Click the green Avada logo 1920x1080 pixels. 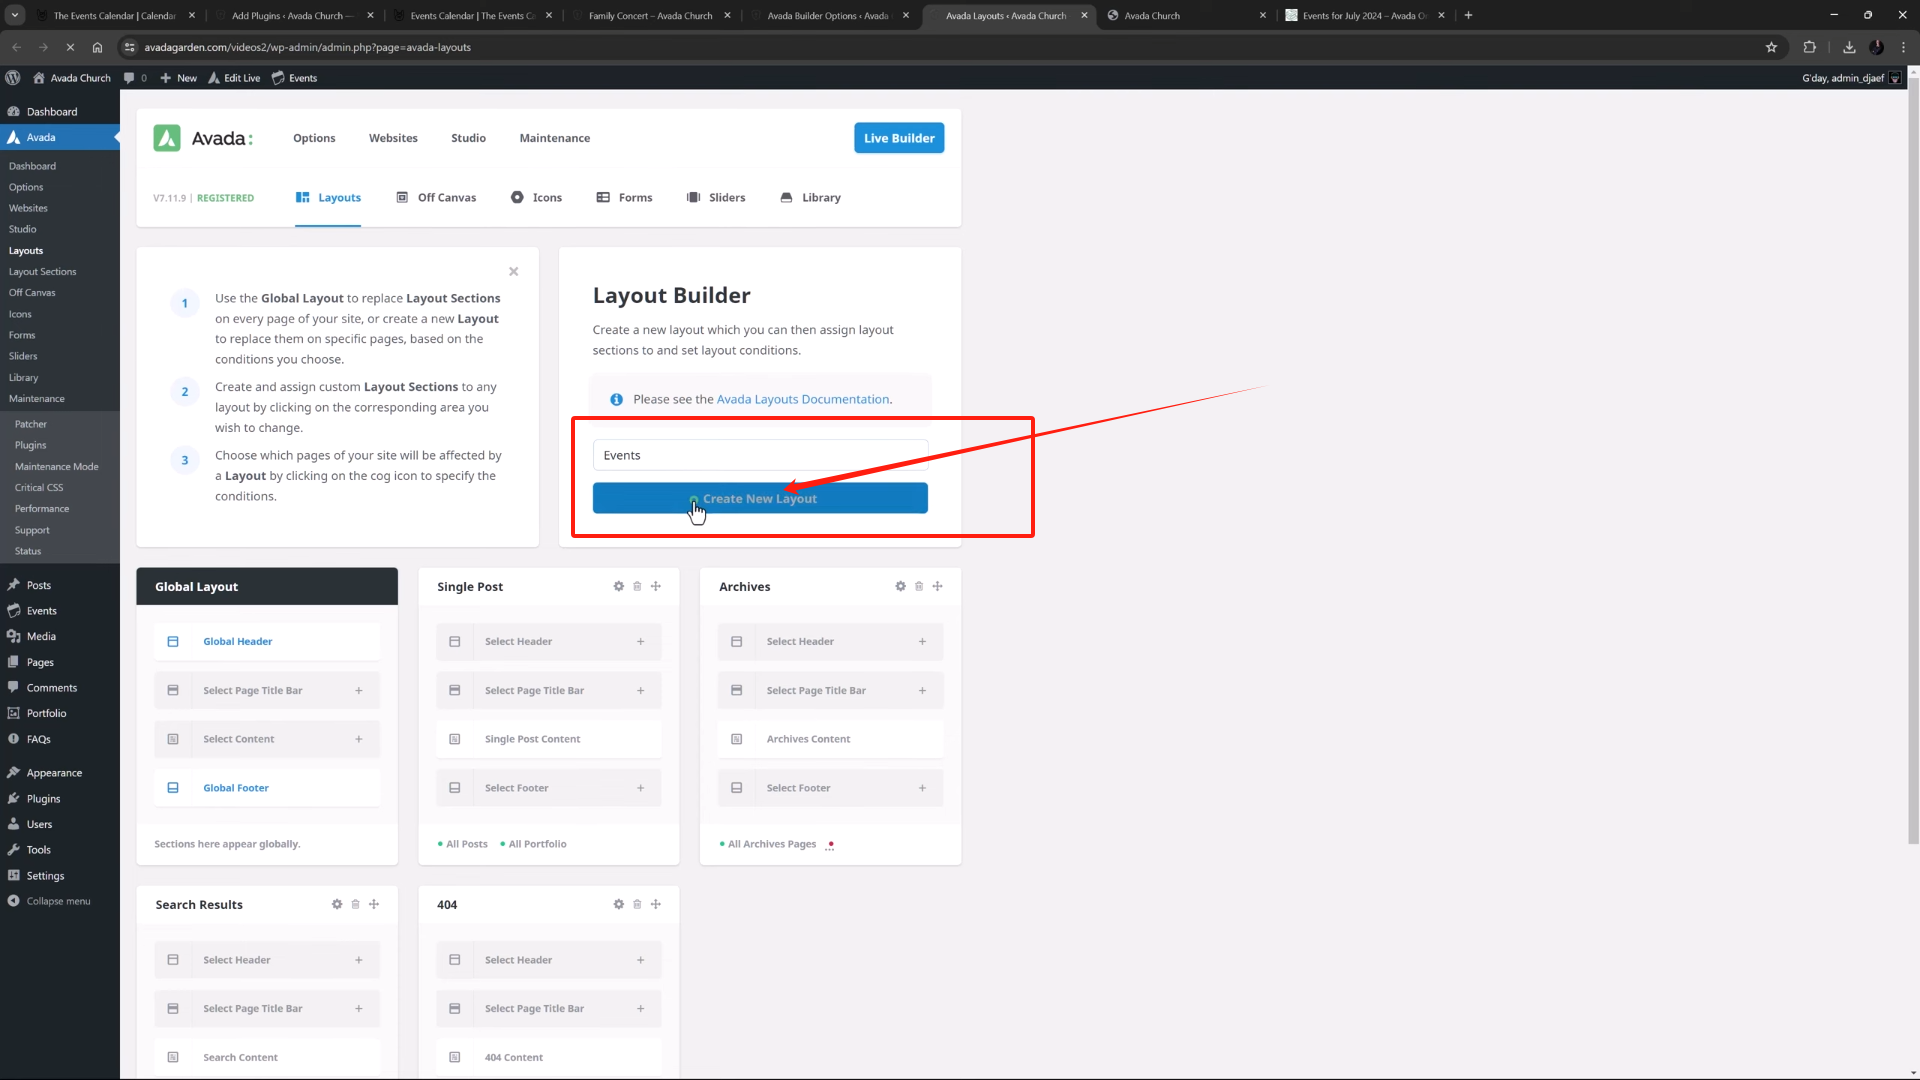point(167,138)
